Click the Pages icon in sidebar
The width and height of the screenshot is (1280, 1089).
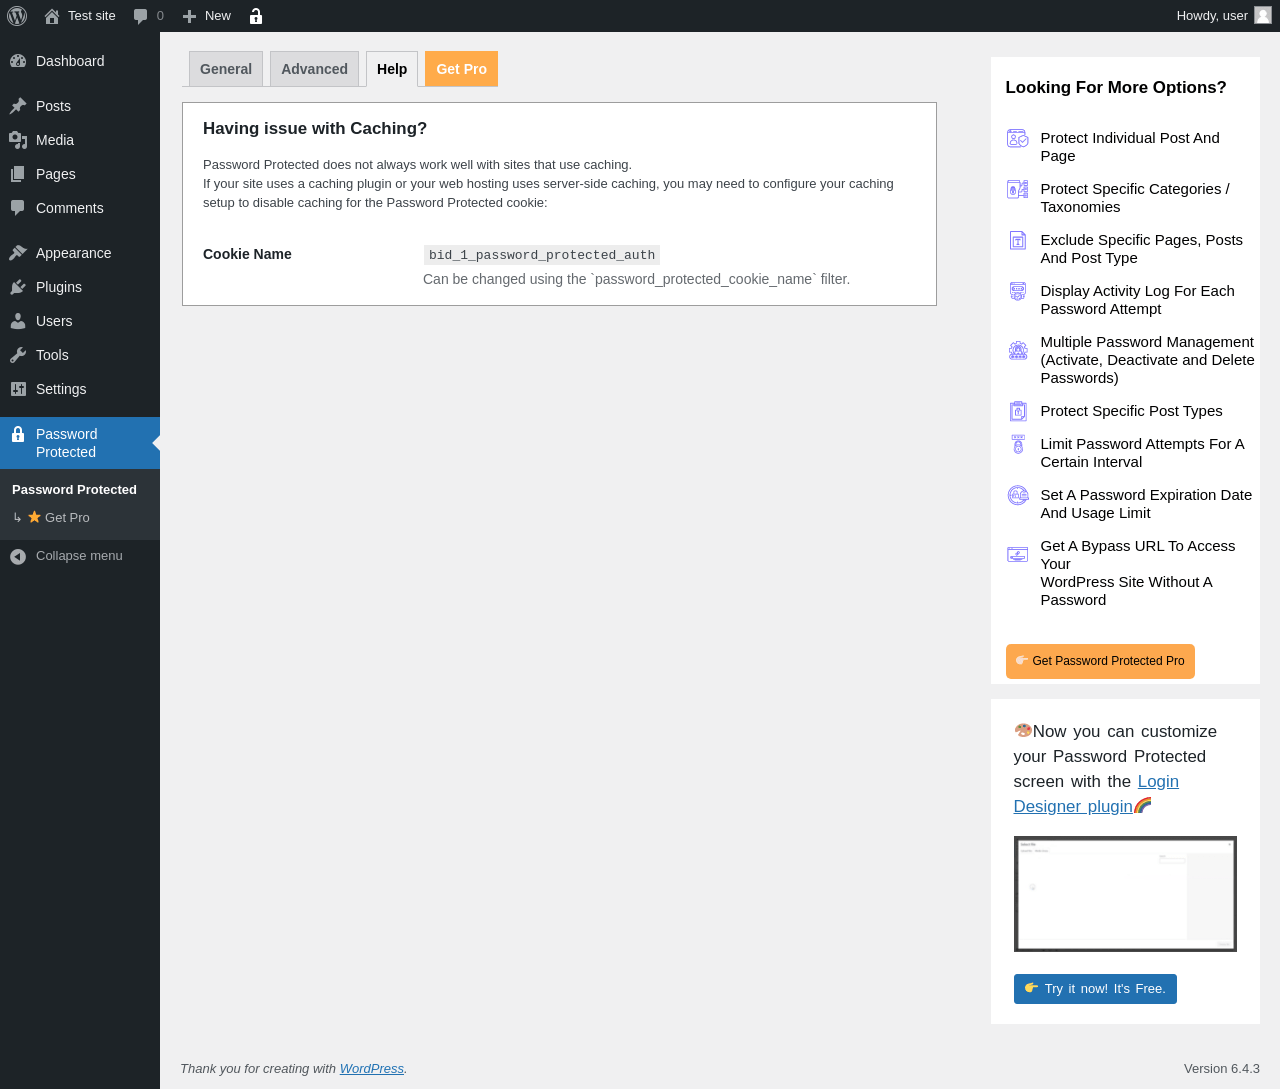coord(18,174)
